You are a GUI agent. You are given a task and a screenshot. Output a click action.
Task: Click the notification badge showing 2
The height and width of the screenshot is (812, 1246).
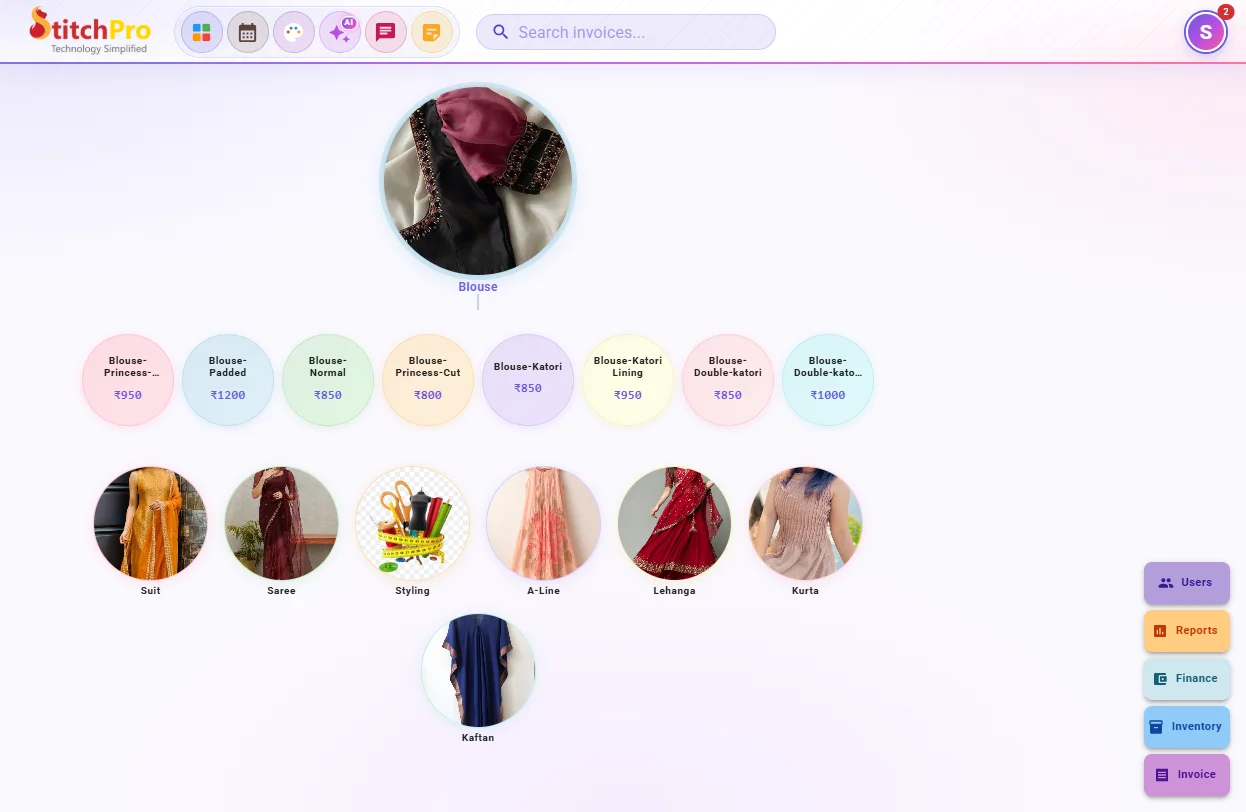(x=1225, y=12)
